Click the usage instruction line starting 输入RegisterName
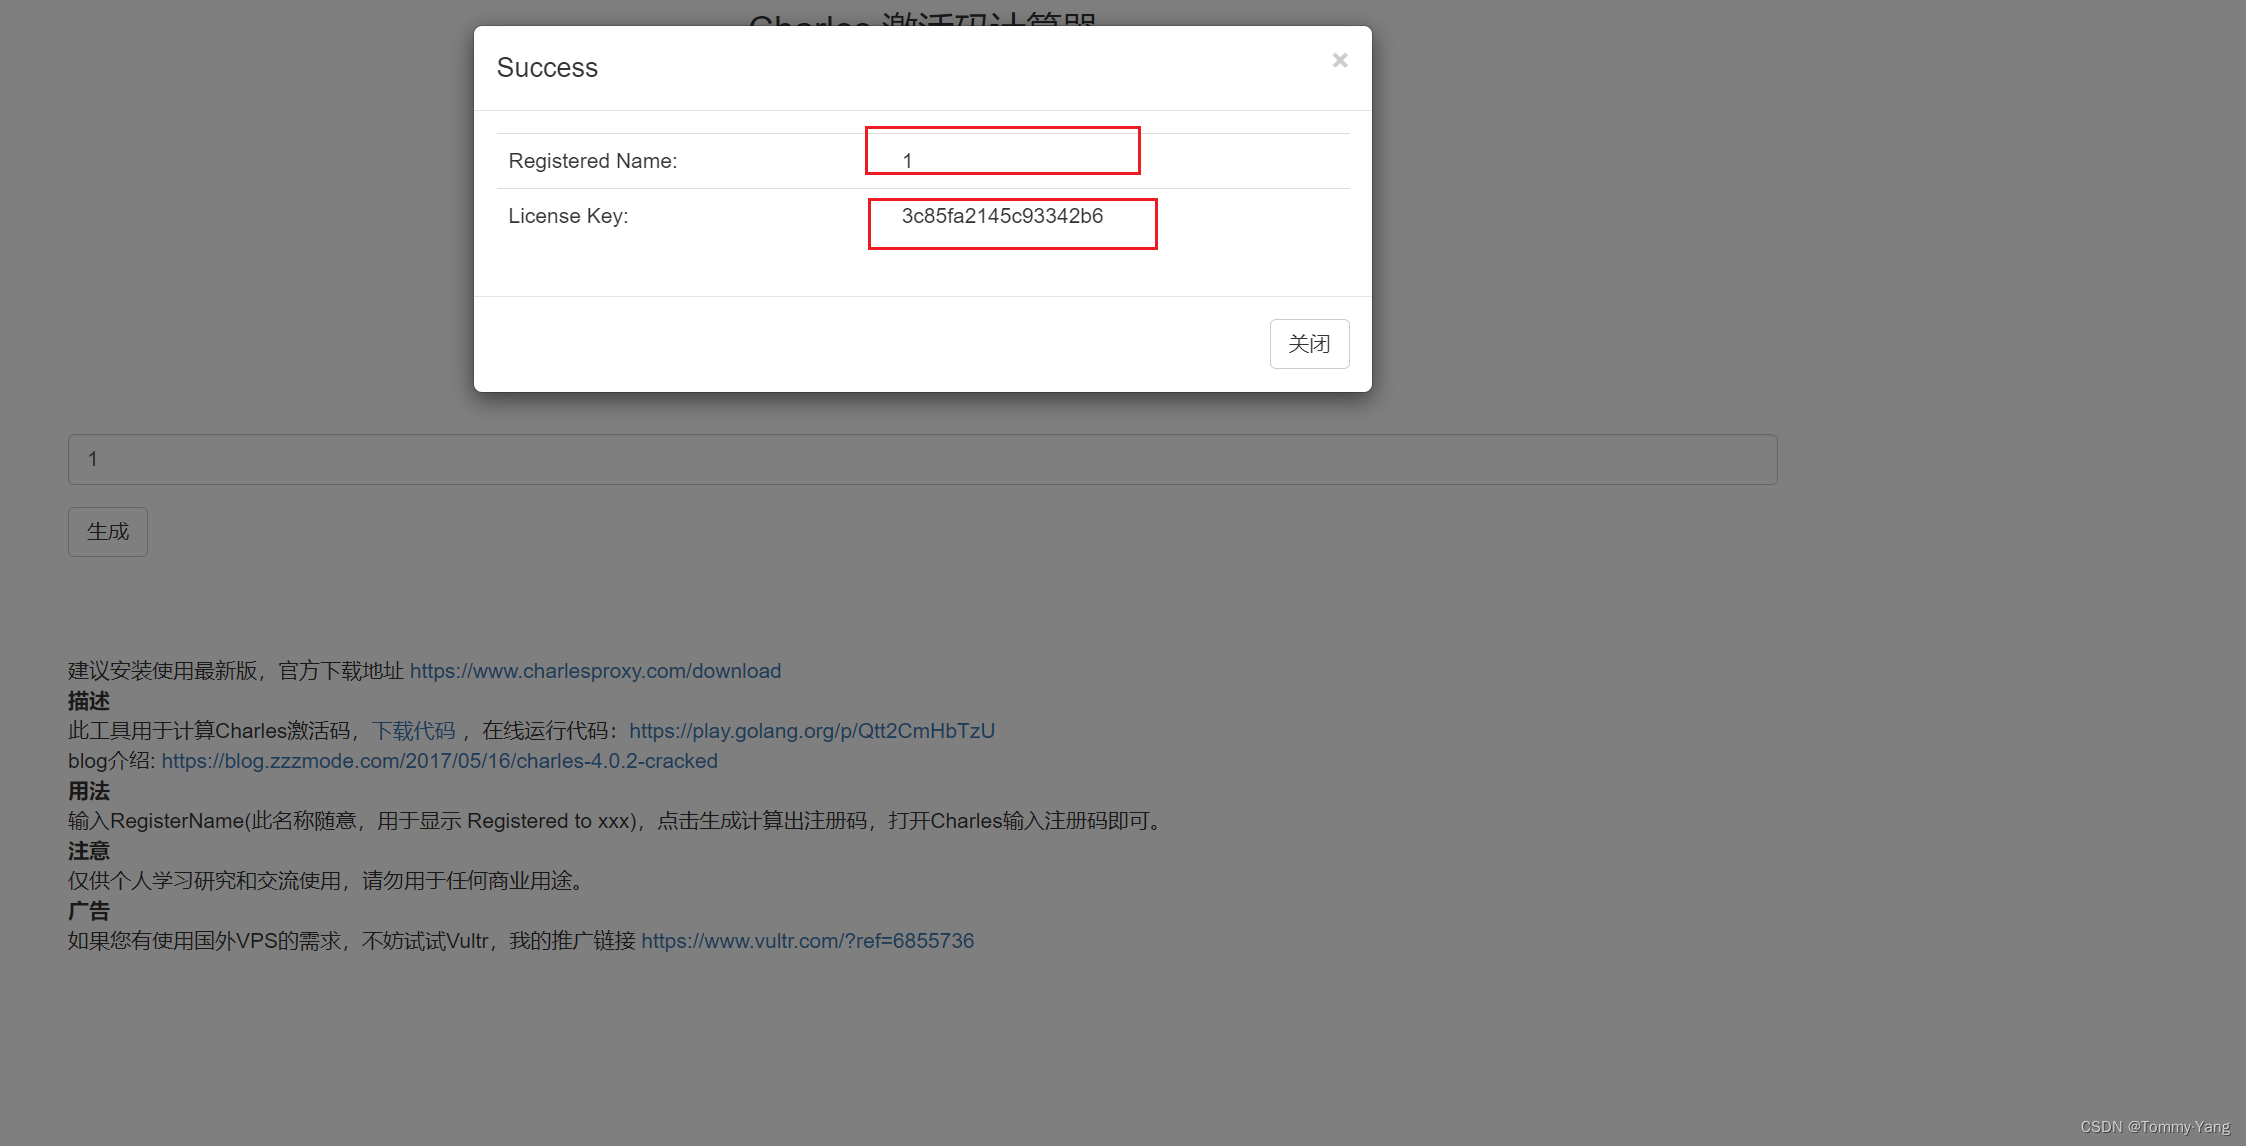 [x=617, y=821]
